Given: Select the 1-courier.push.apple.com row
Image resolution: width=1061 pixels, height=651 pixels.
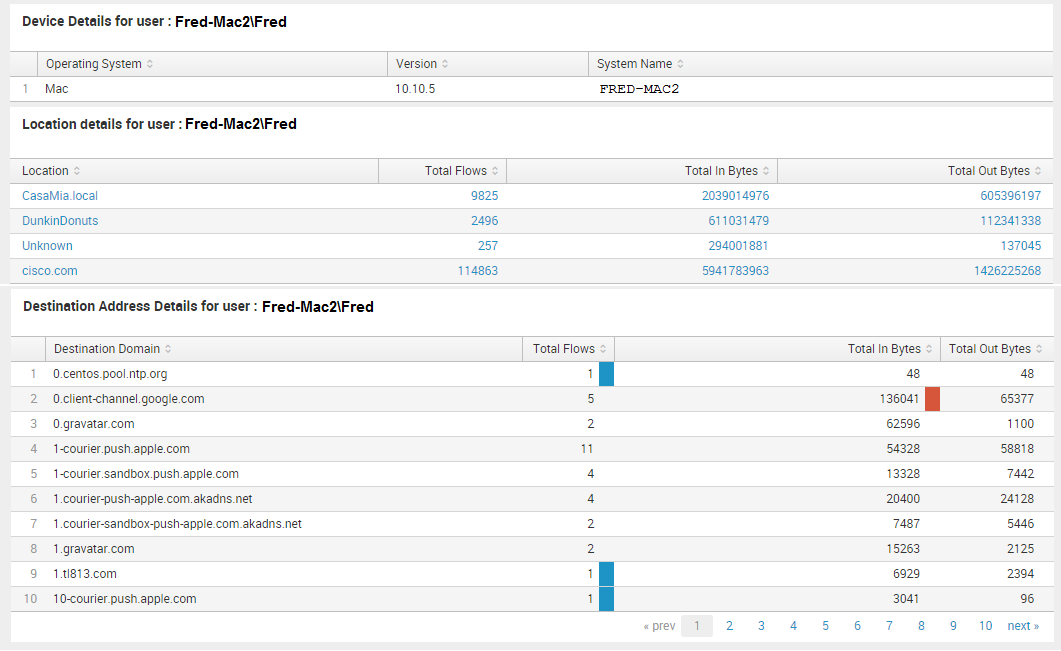Looking at the screenshot, I should (x=121, y=449).
